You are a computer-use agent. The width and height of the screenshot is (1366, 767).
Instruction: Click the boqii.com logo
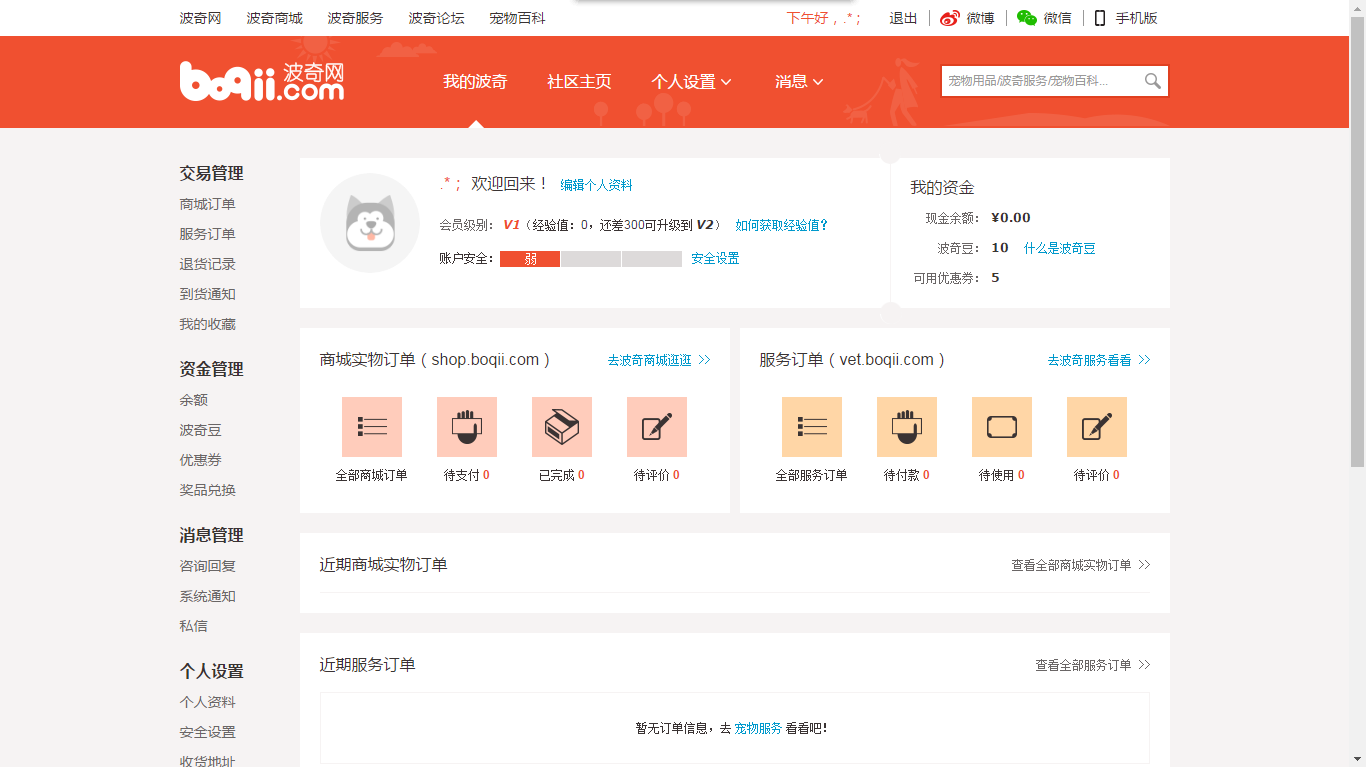click(262, 81)
